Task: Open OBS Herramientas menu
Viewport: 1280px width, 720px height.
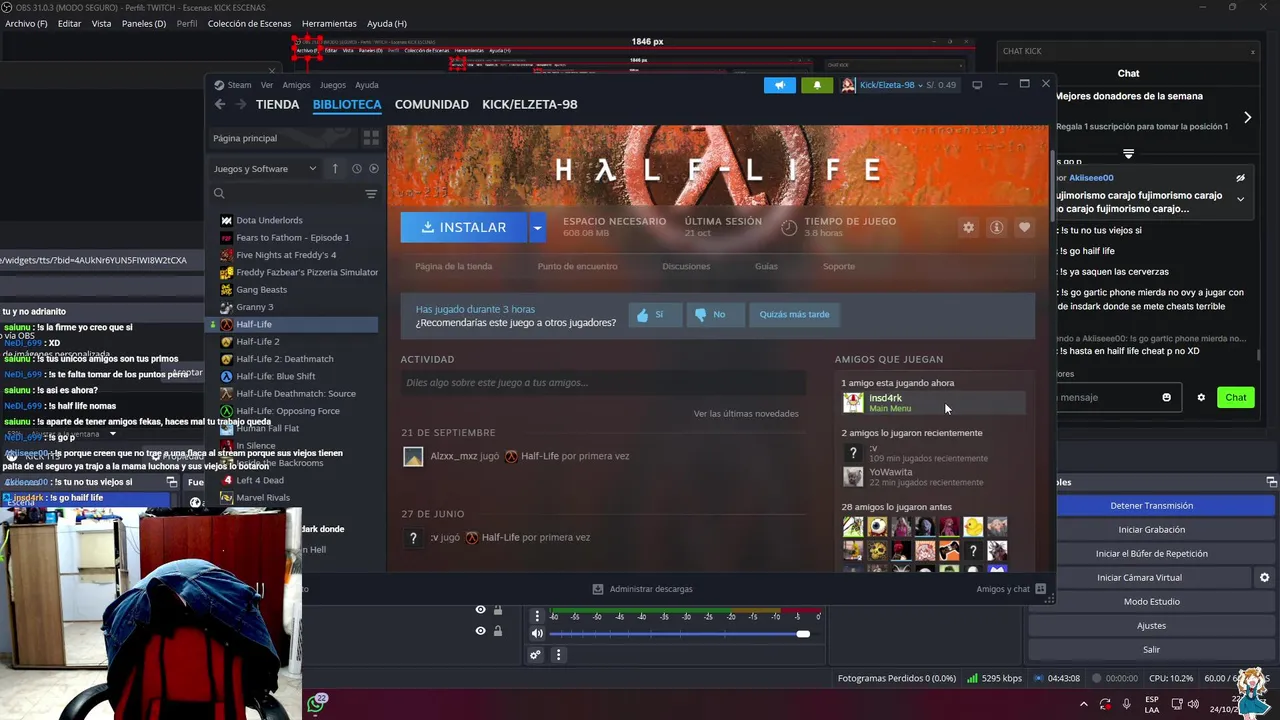Action: click(329, 23)
